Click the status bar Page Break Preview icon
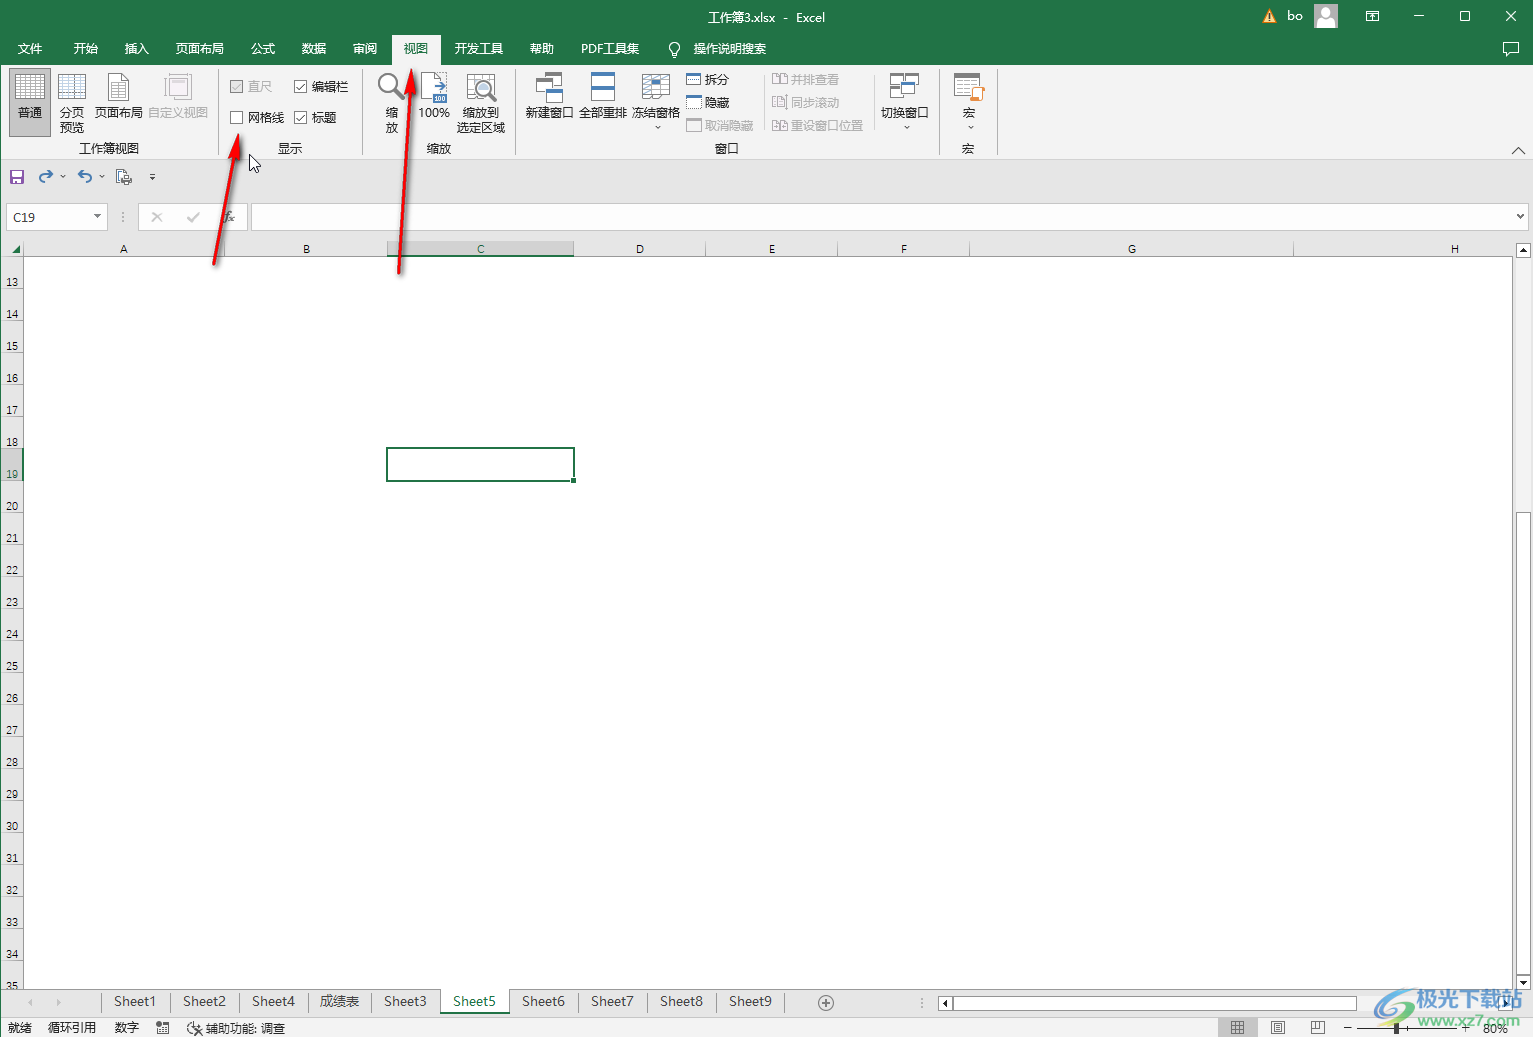This screenshot has height=1037, width=1533. [1318, 1028]
